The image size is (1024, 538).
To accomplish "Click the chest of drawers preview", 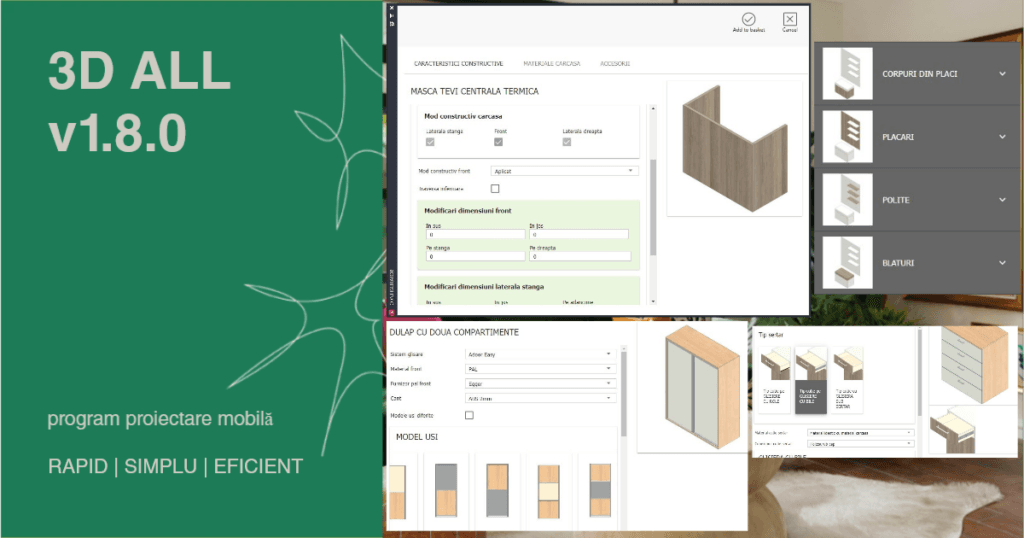I will coord(974,364).
